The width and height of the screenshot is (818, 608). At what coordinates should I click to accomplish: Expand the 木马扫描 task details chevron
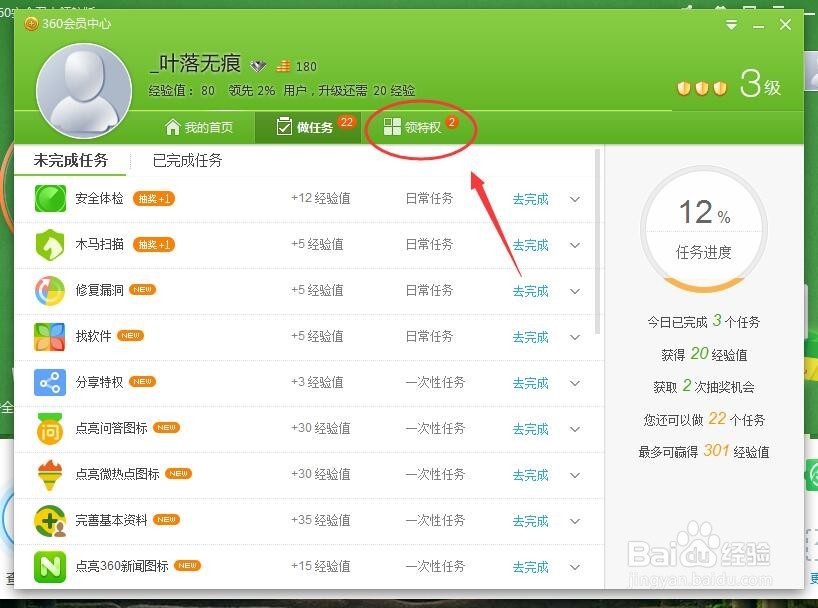point(575,245)
